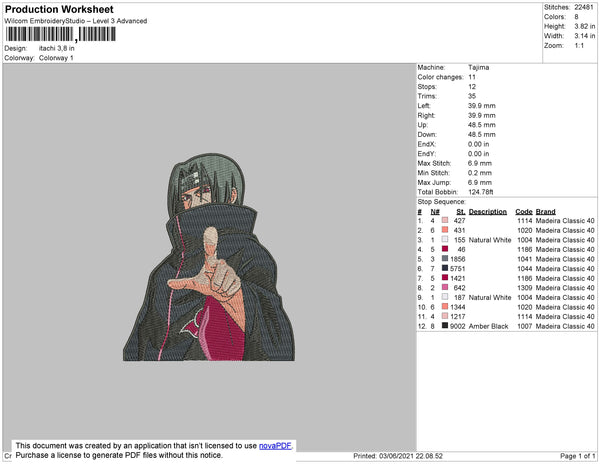
Task: Click stitch count '9002' in stop 12
Action: (x=458, y=326)
